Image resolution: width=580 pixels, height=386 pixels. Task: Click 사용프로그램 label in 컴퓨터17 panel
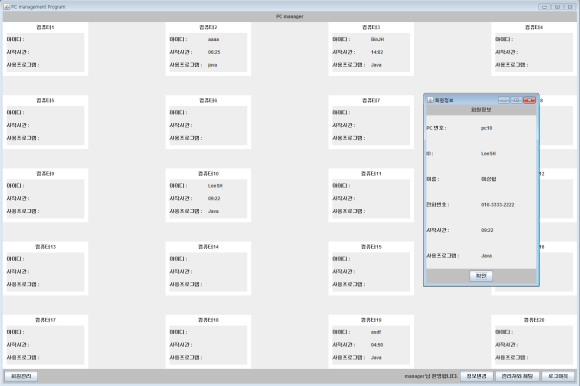pyautogui.click(x=23, y=358)
